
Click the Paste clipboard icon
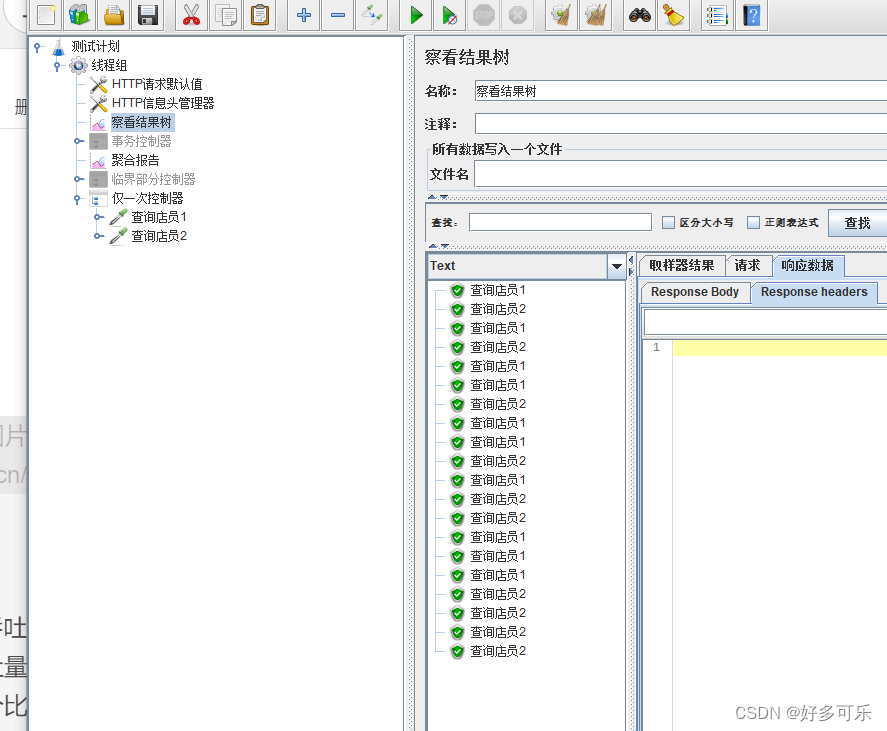(260, 15)
